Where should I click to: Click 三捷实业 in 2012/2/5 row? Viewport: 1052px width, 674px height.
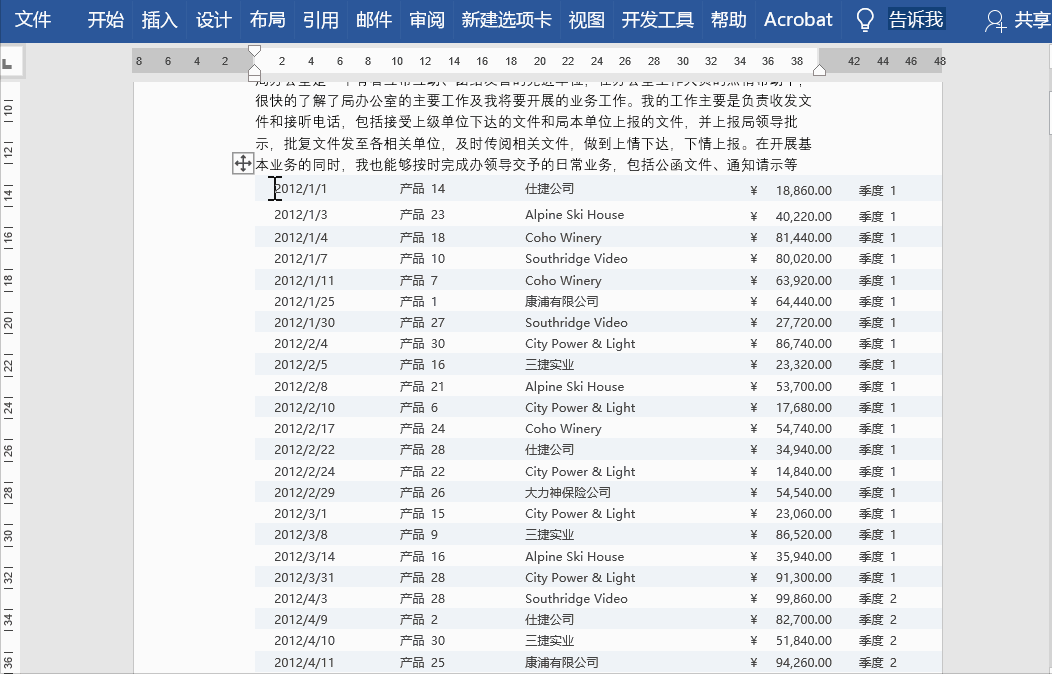point(549,365)
